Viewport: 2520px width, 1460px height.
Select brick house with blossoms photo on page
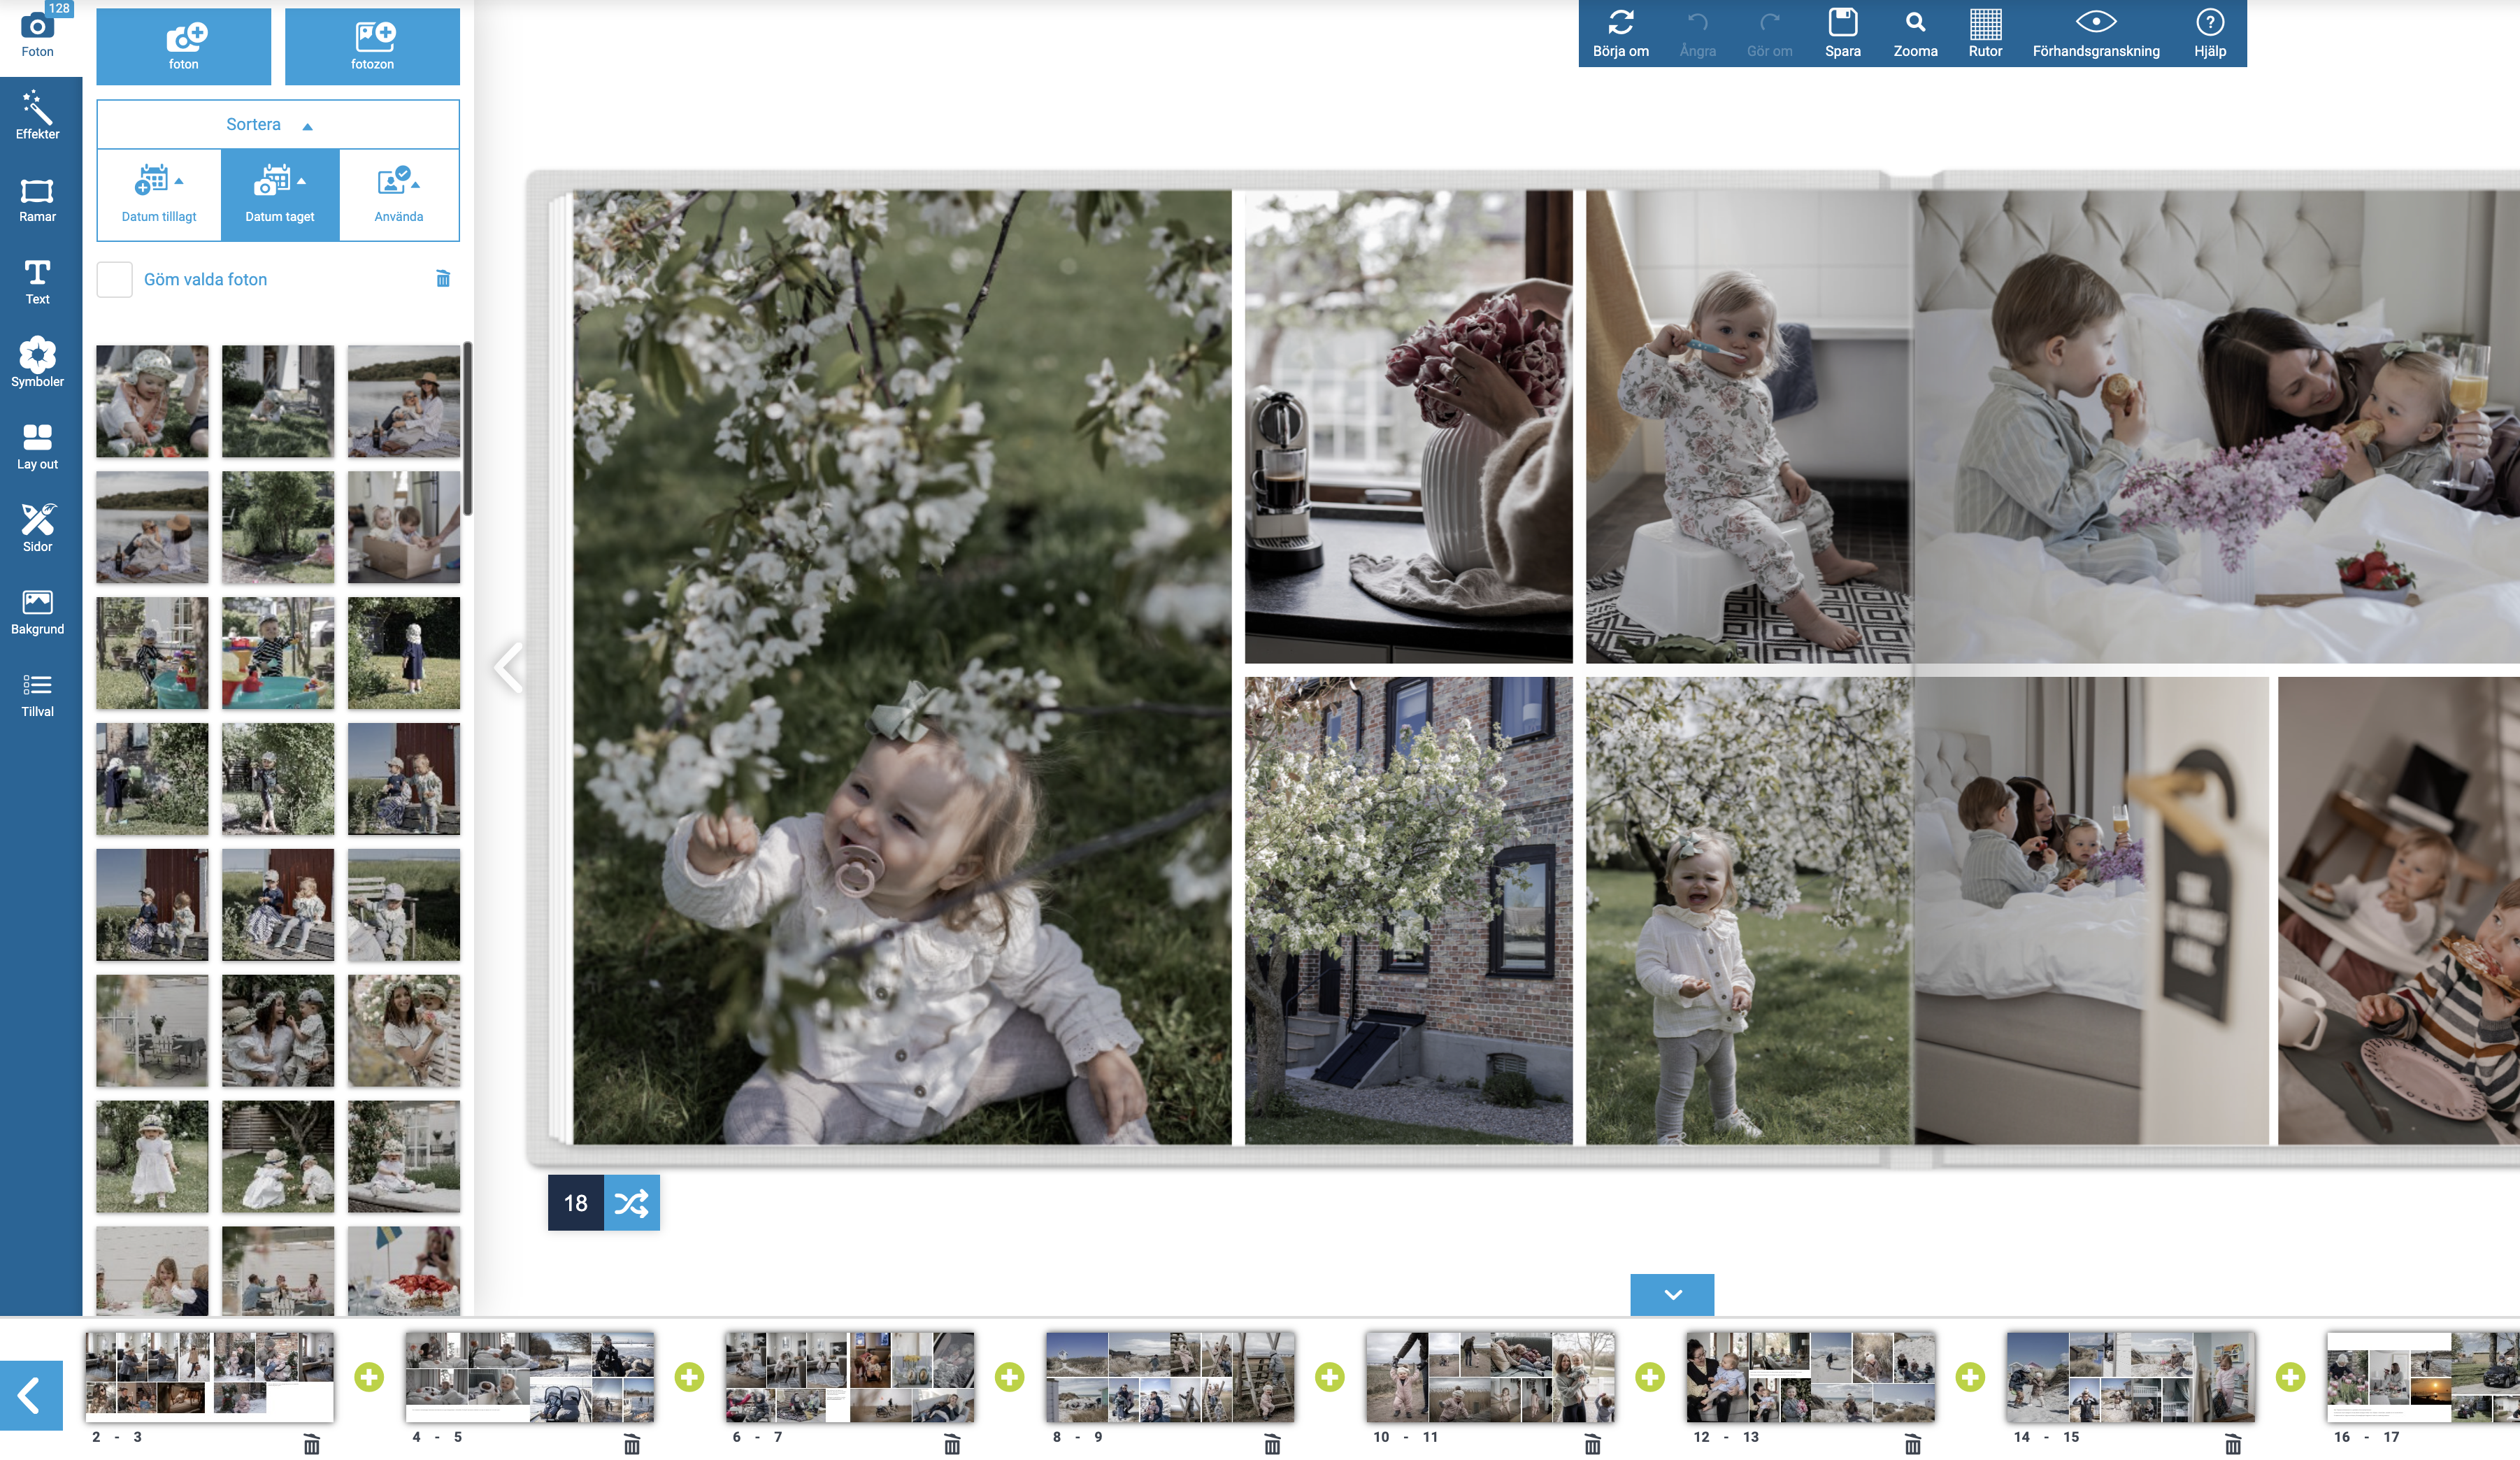coord(1408,910)
